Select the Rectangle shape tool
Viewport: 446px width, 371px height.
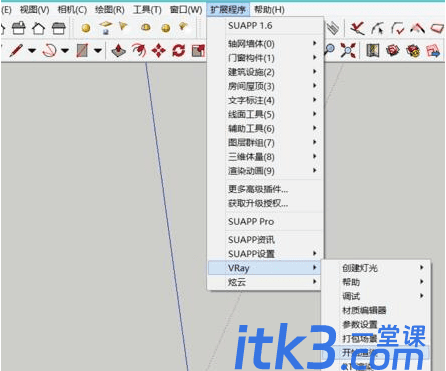point(82,51)
